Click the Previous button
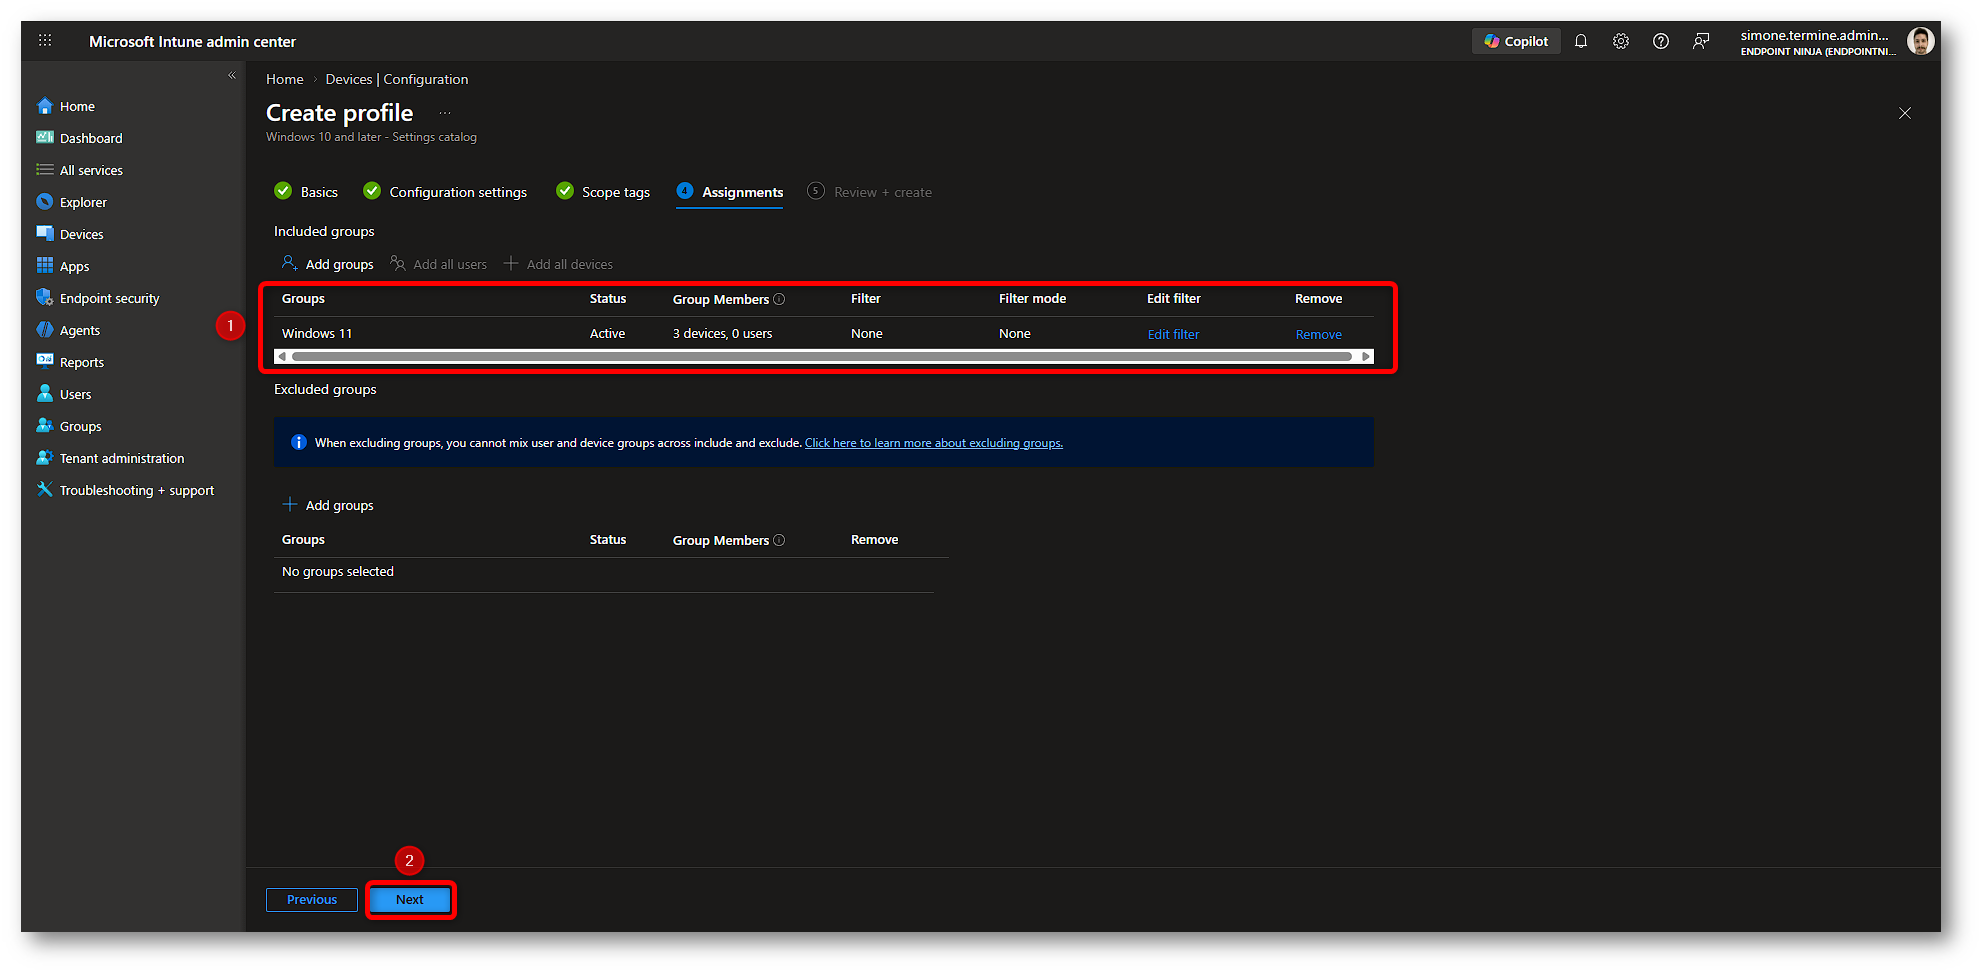Viewport: 1983px width, 974px height. pos(312,900)
